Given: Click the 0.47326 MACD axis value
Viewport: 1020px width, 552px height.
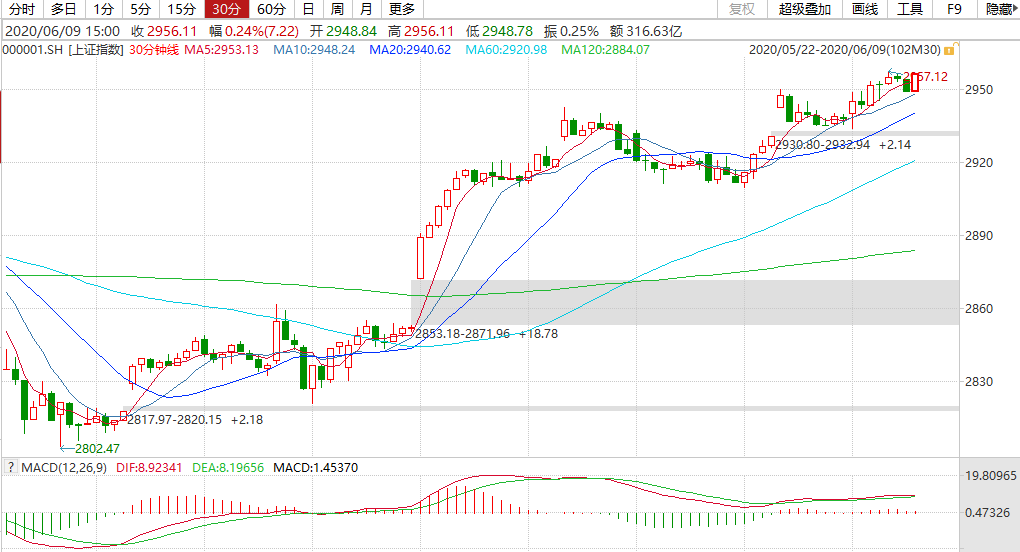Looking at the screenshot, I should click(987, 512).
